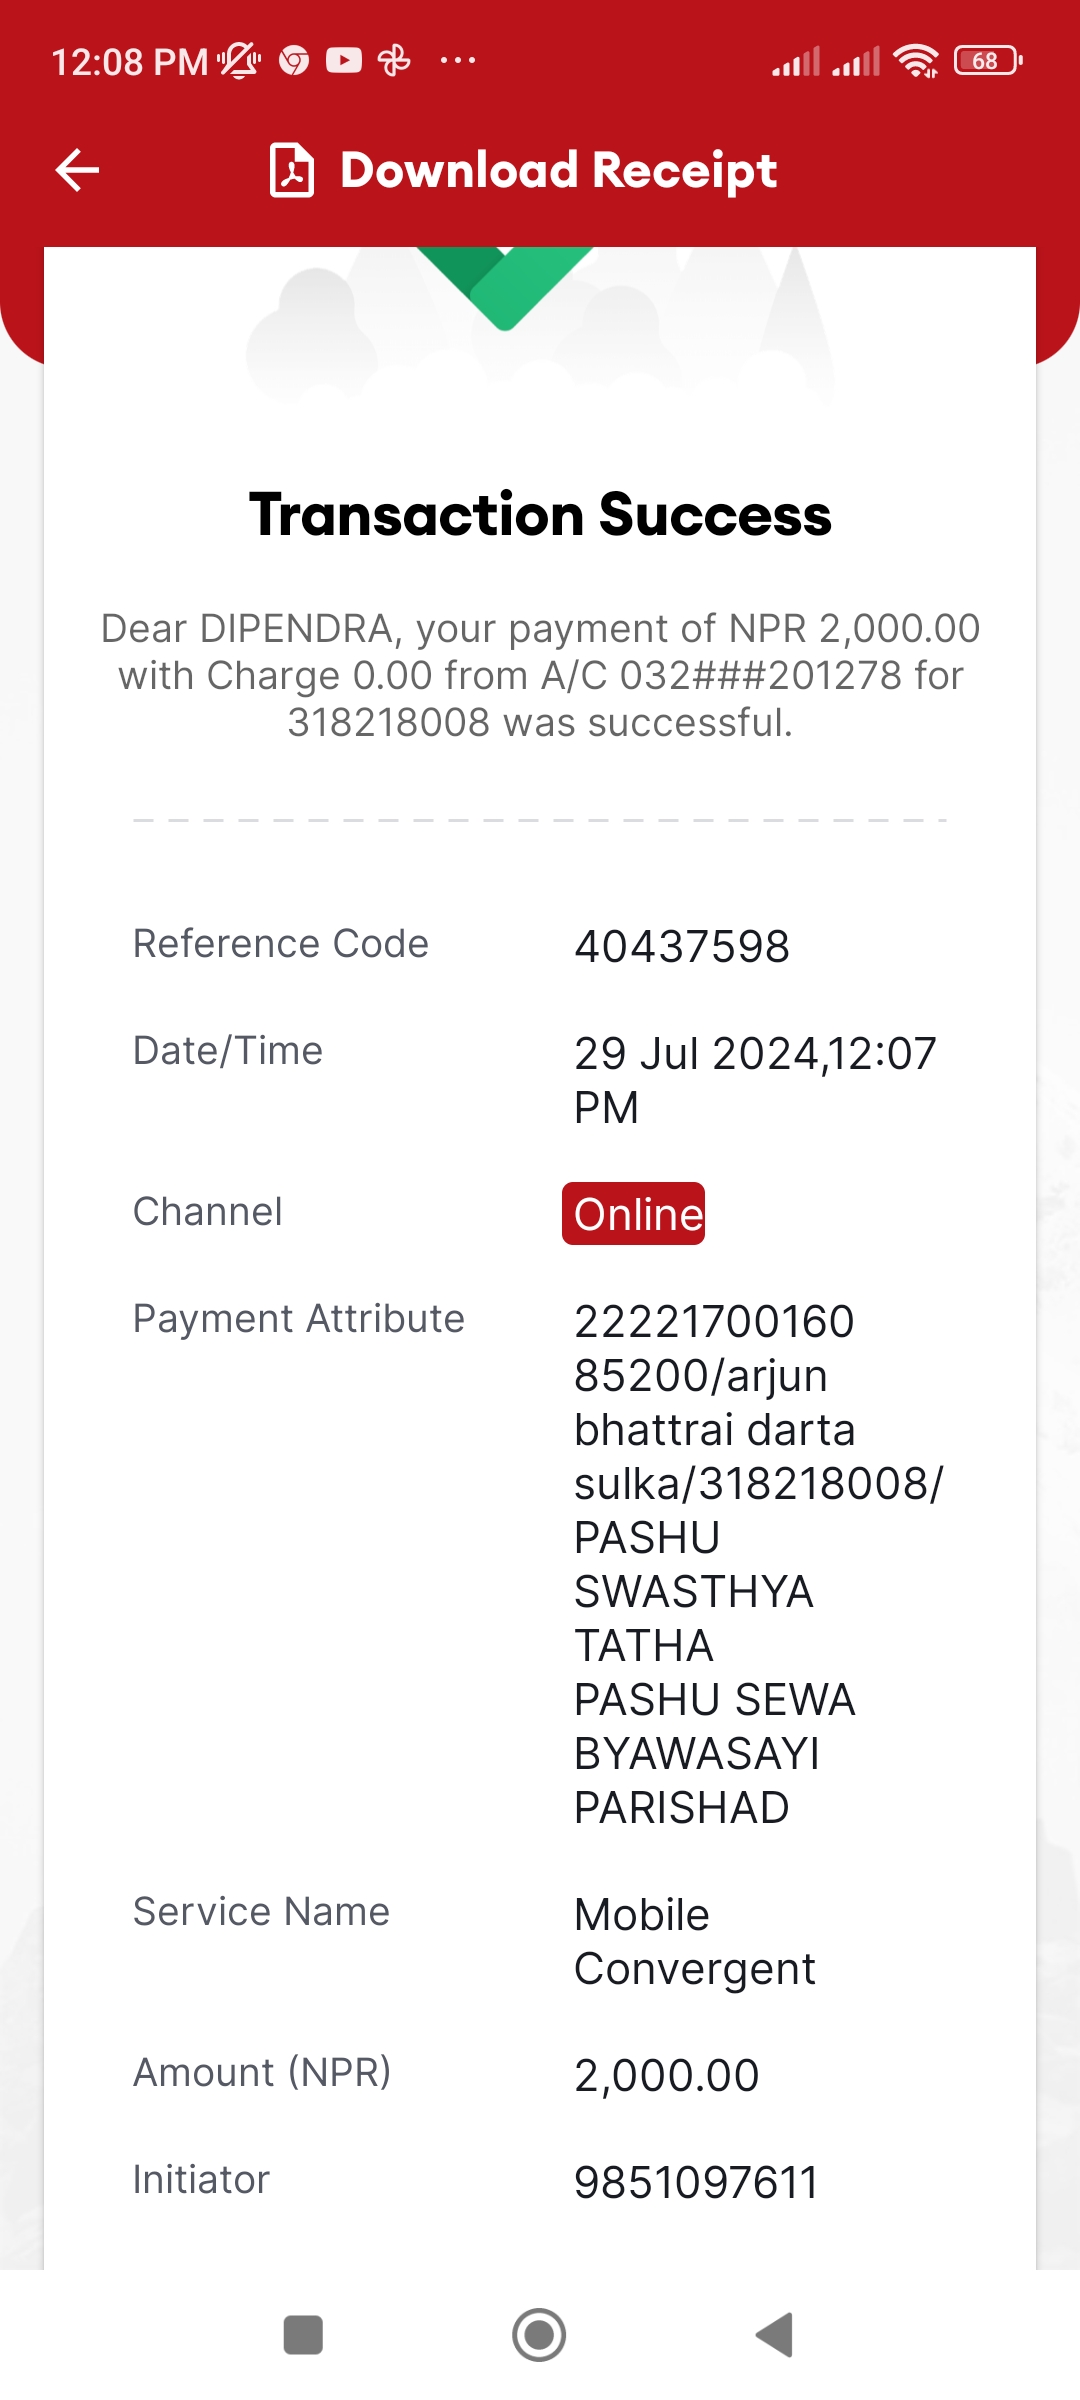Tap the YouTube notification icon
Viewport: 1080px width, 2400px height.
pyautogui.click(x=343, y=61)
